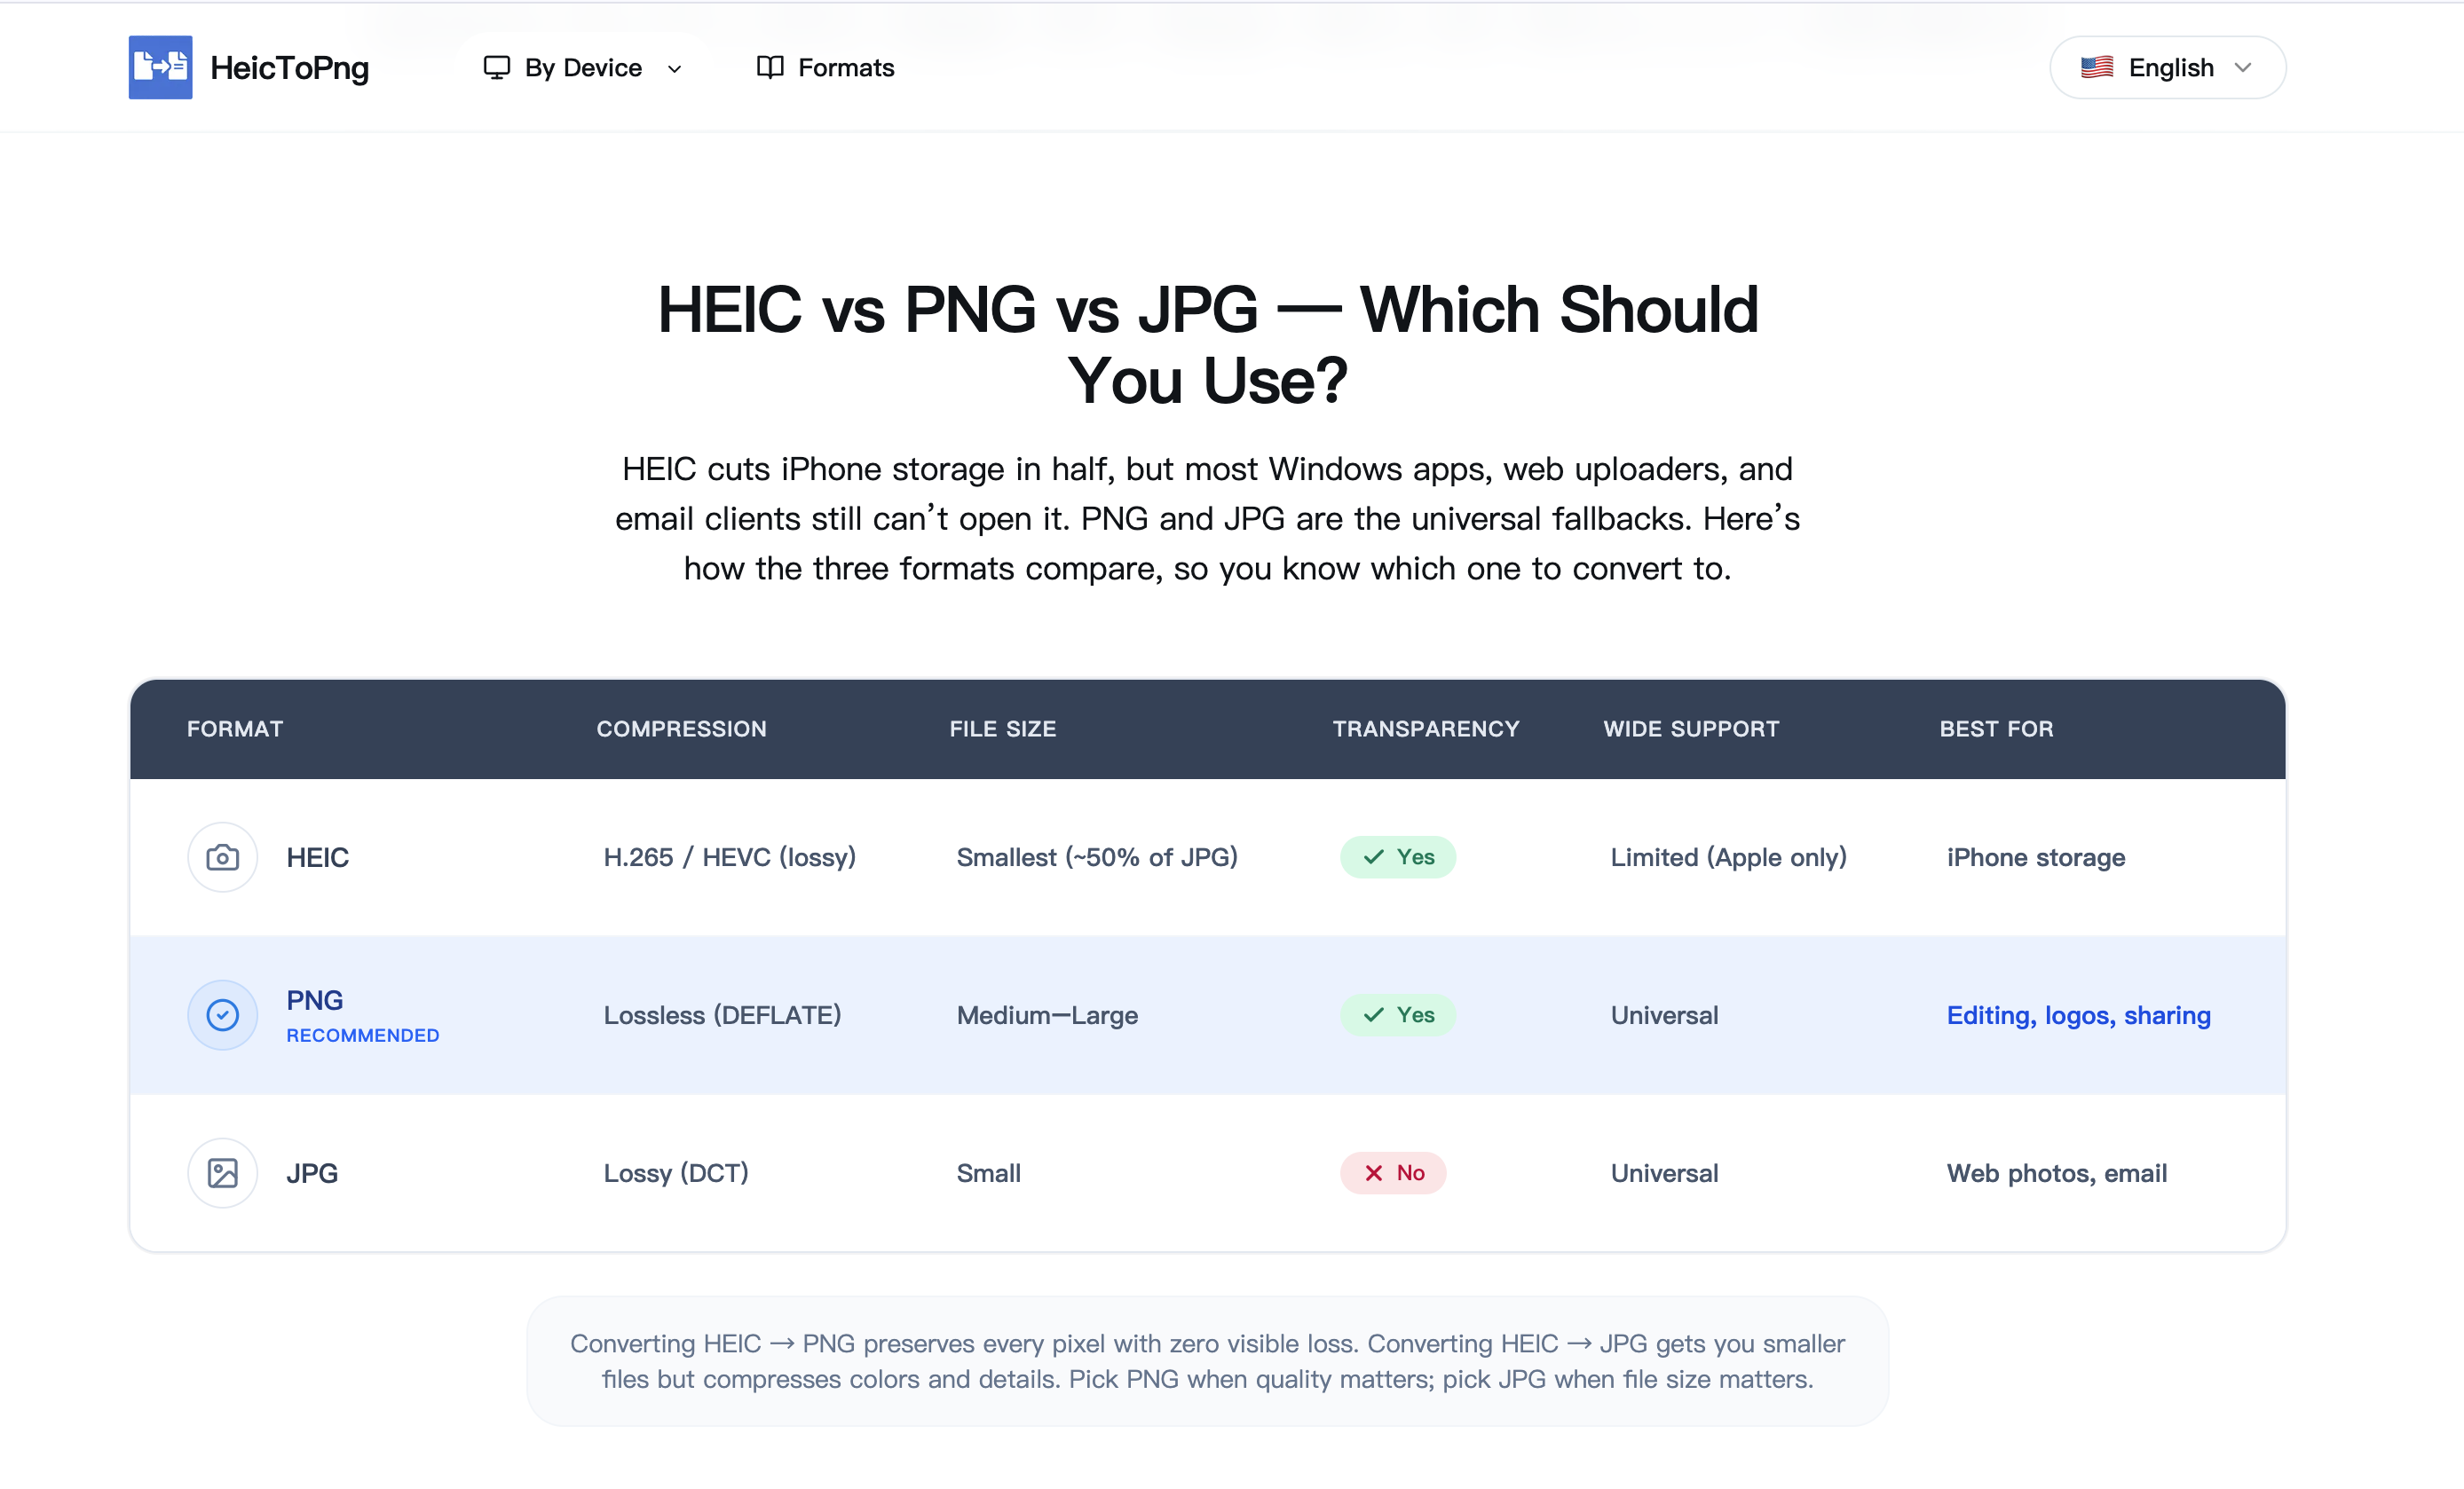Click the green Yes badge in HEIC row
The image size is (2464, 1489).
(1397, 857)
